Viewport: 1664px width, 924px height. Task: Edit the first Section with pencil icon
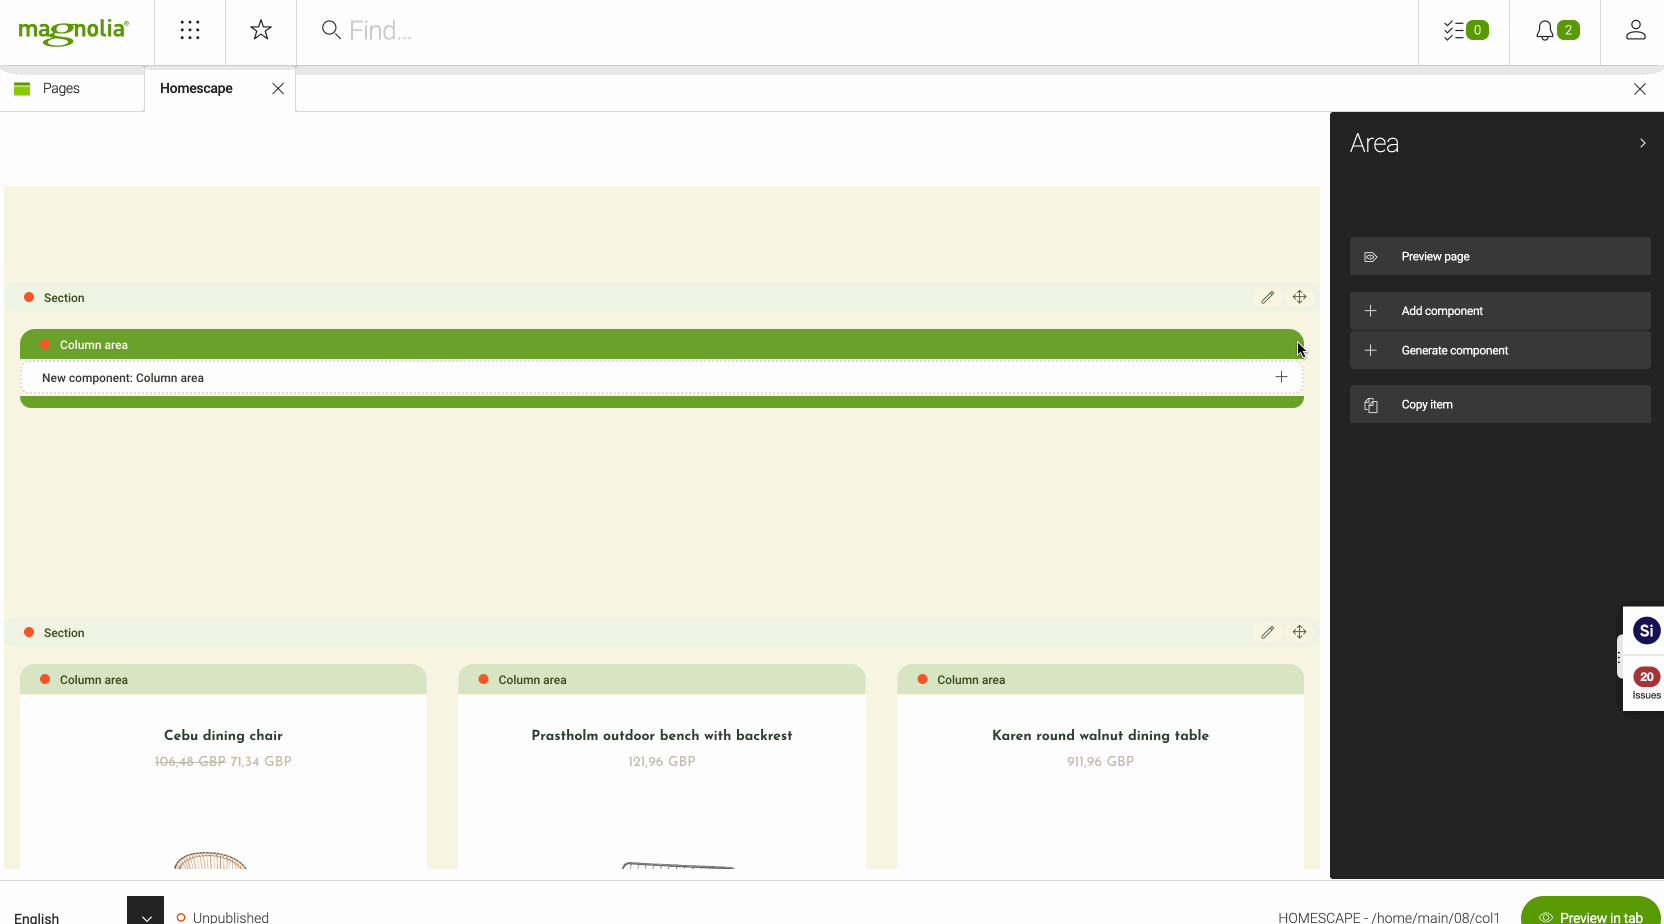click(x=1267, y=297)
